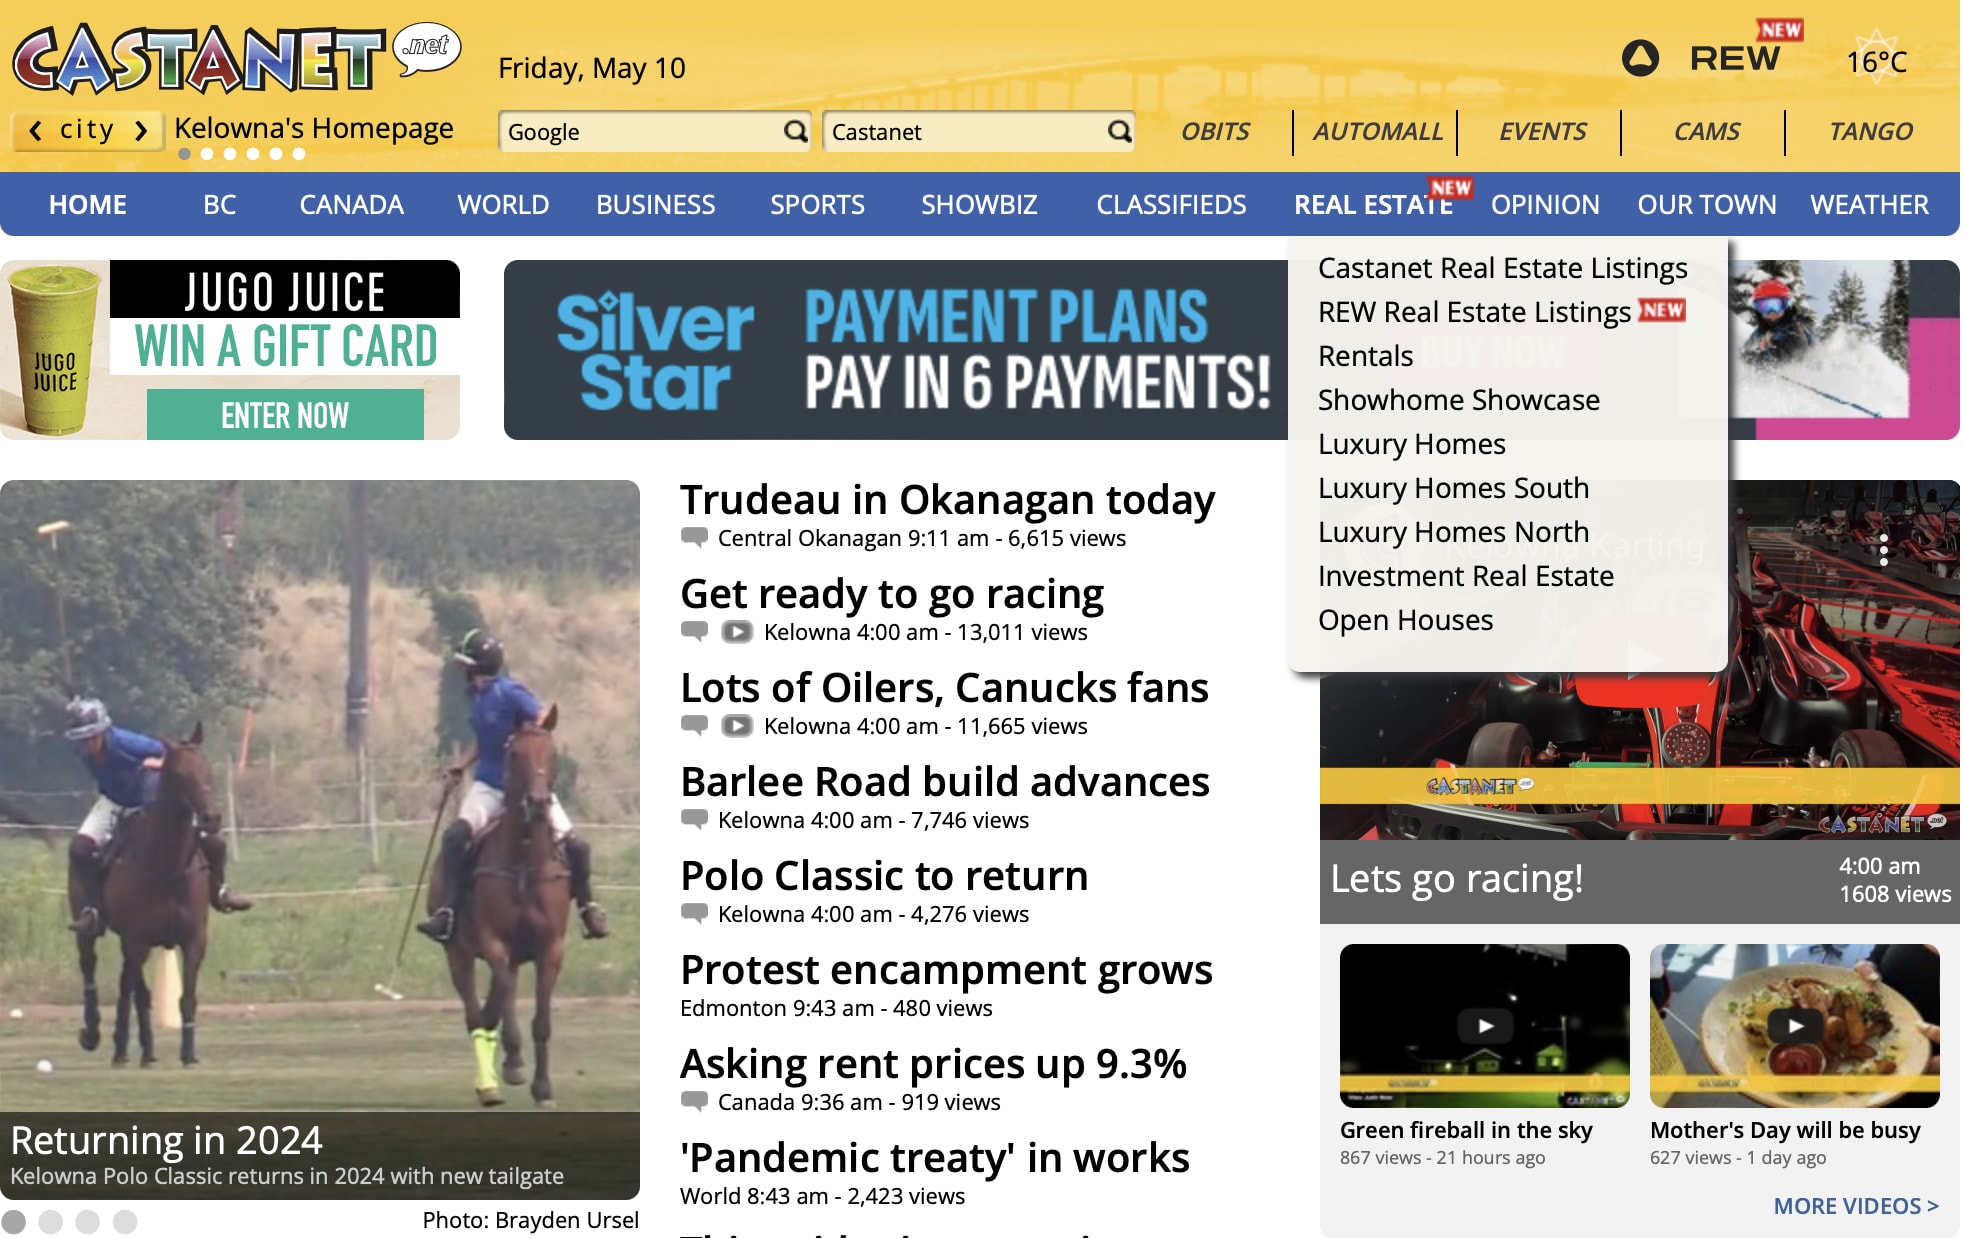The width and height of the screenshot is (1964, 1238).
Task: Select Castanet Real Estate Listings
Action: [1502, 268]
